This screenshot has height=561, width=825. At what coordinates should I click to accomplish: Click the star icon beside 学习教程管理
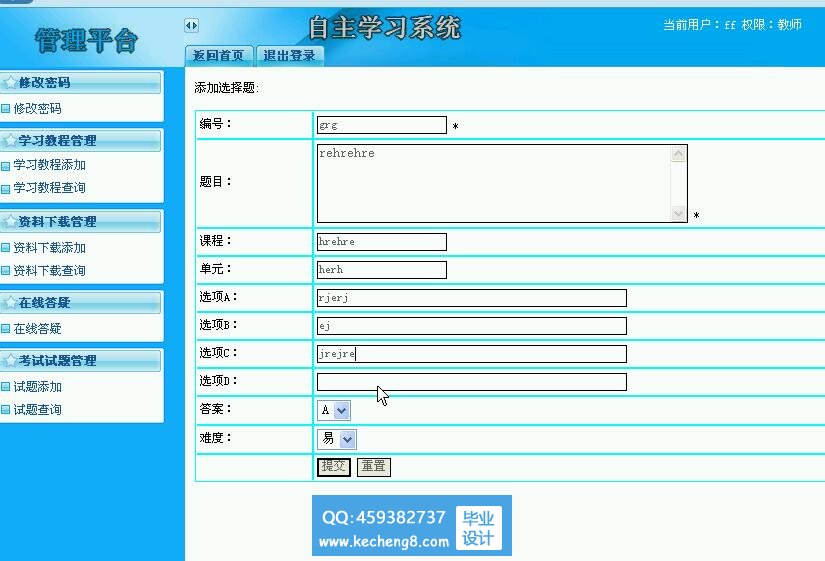pos(10,141)
